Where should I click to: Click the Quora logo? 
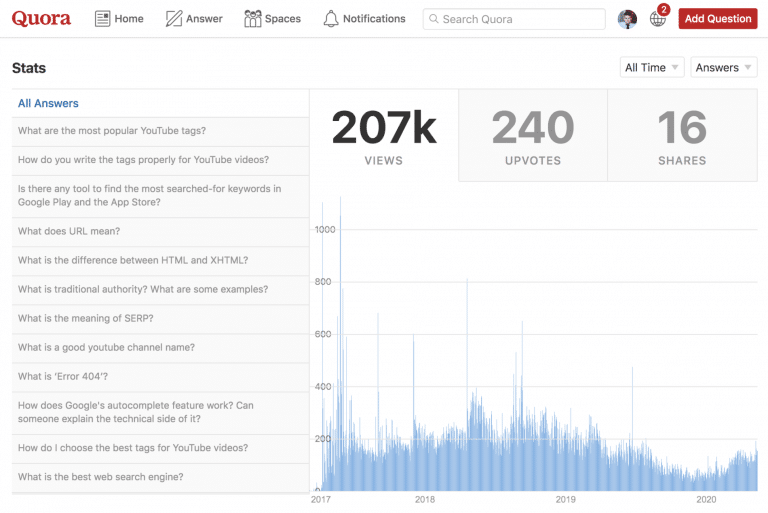41,19
